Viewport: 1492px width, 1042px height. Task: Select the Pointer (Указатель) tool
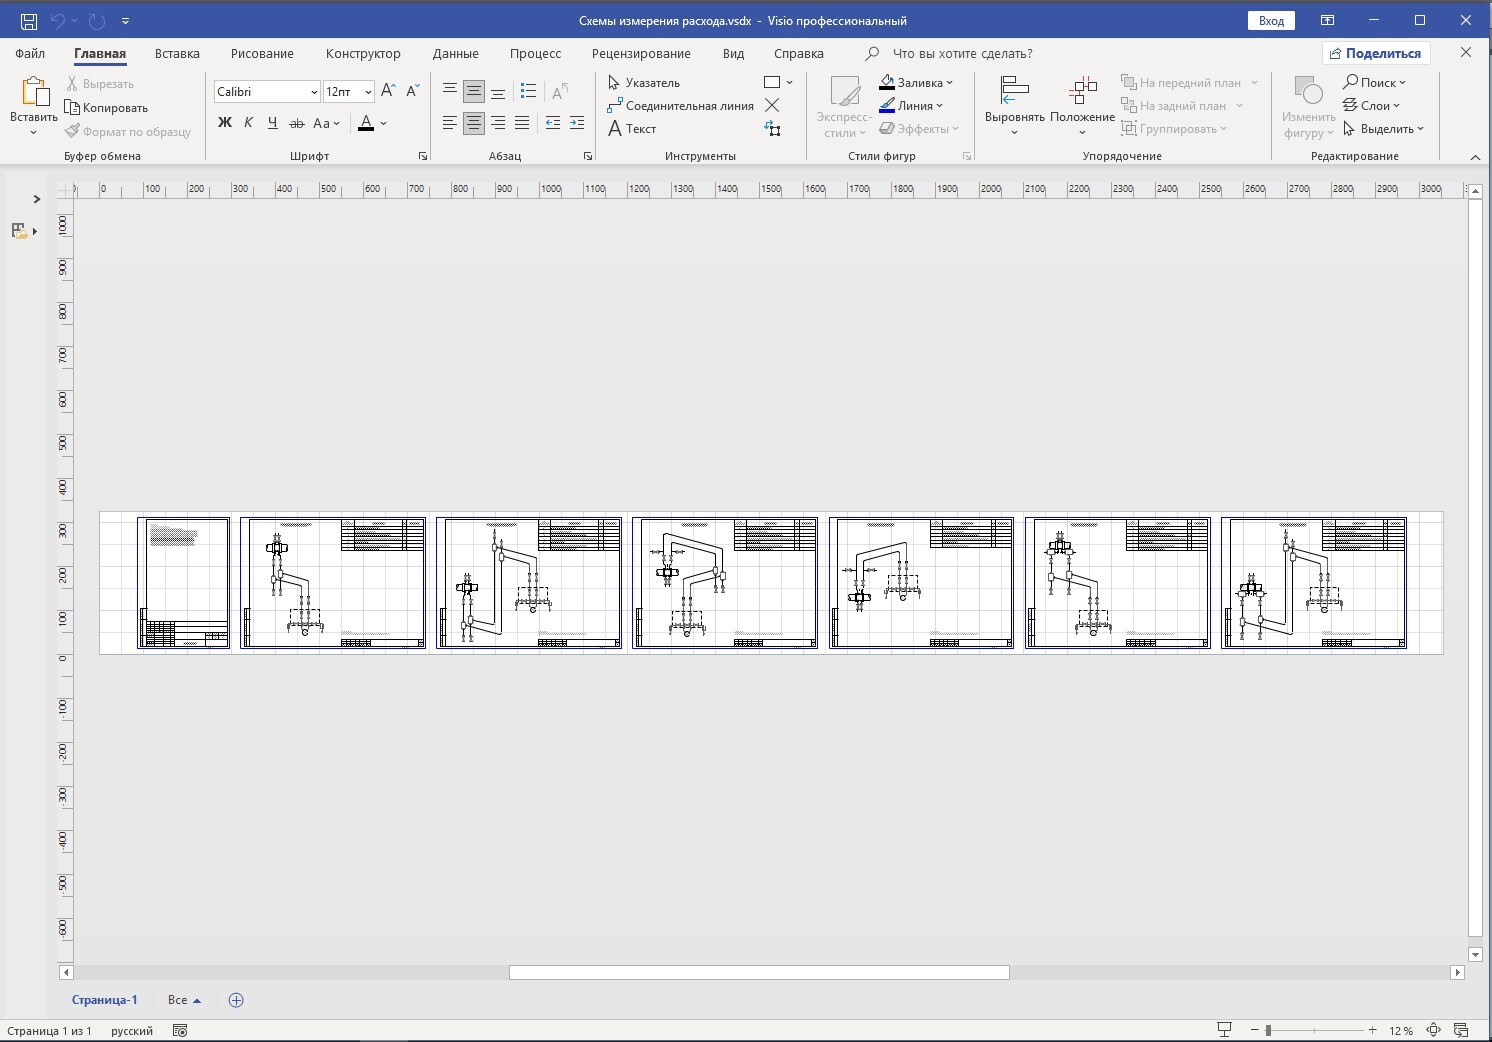point(644,83)
